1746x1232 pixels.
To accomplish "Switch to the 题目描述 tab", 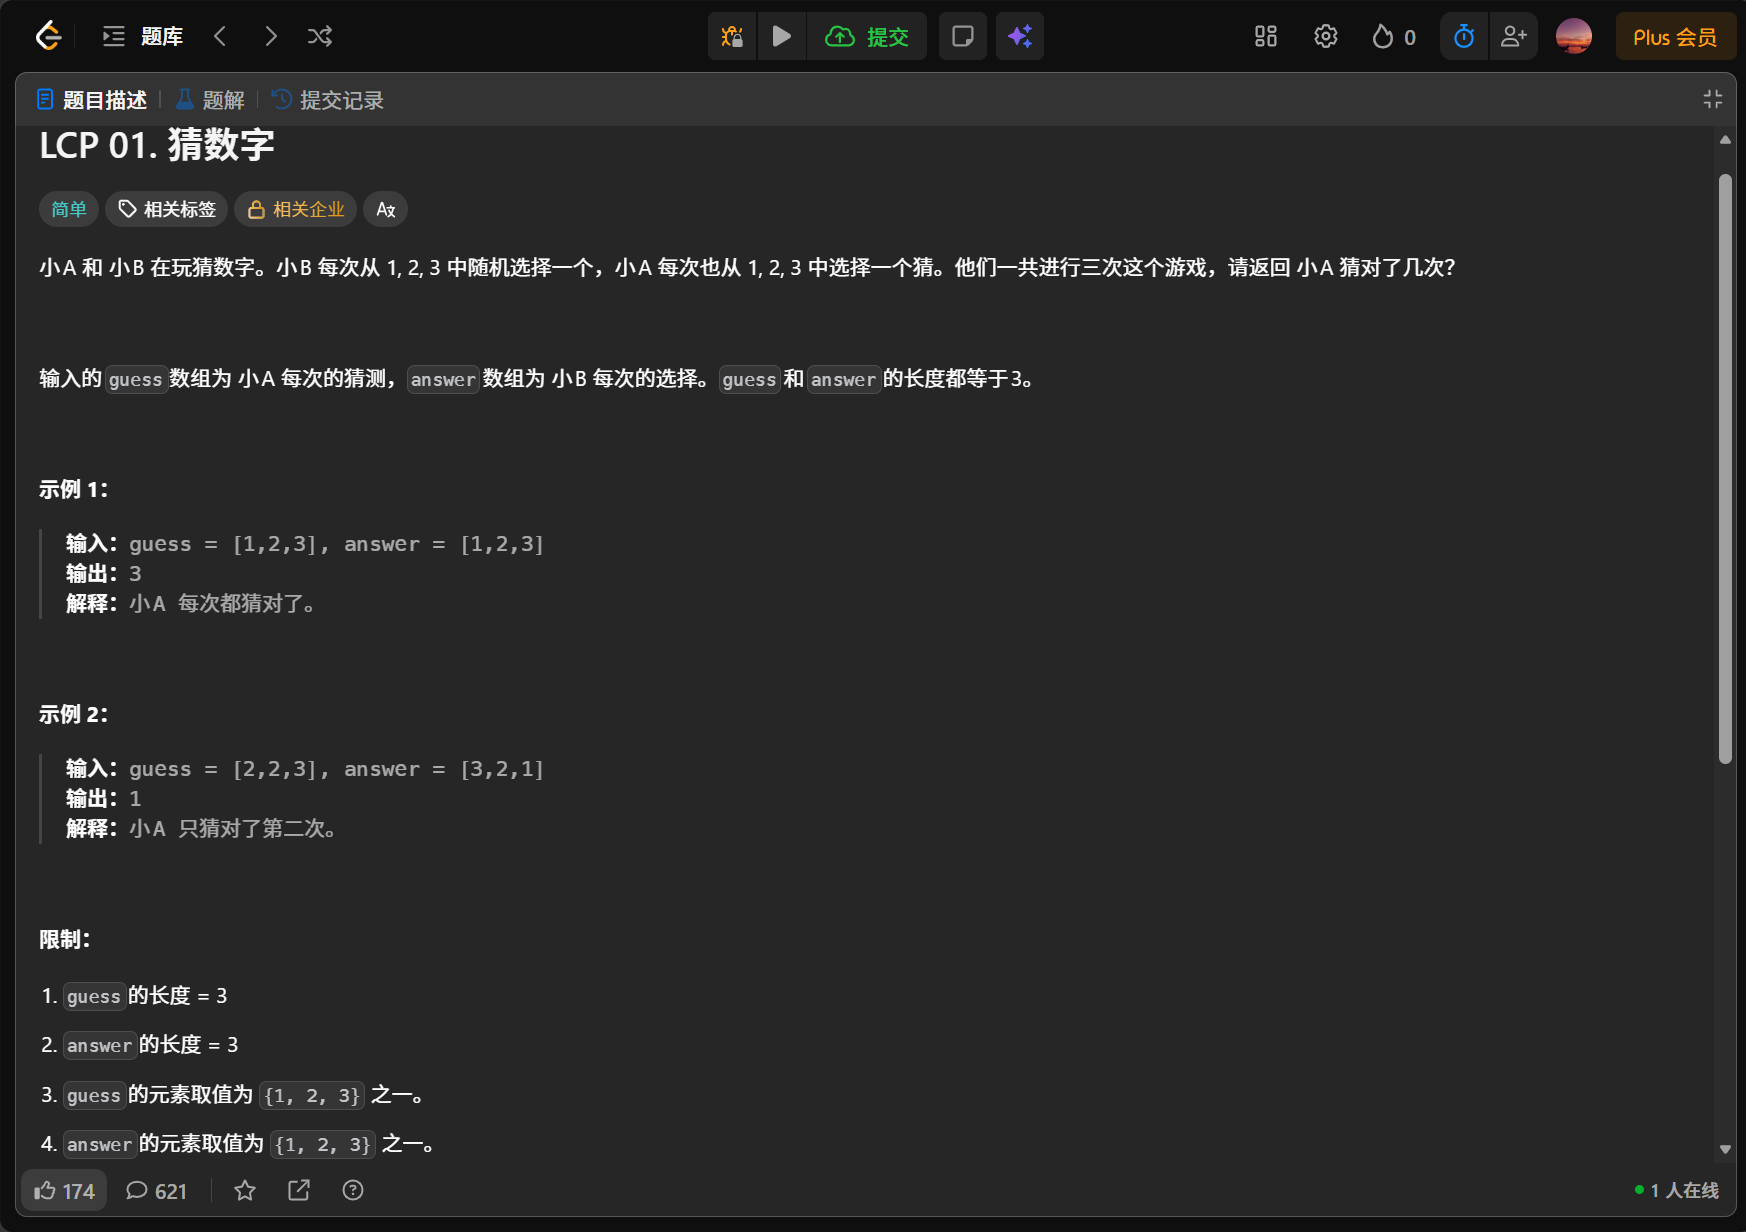I will (x=92, y=100).
